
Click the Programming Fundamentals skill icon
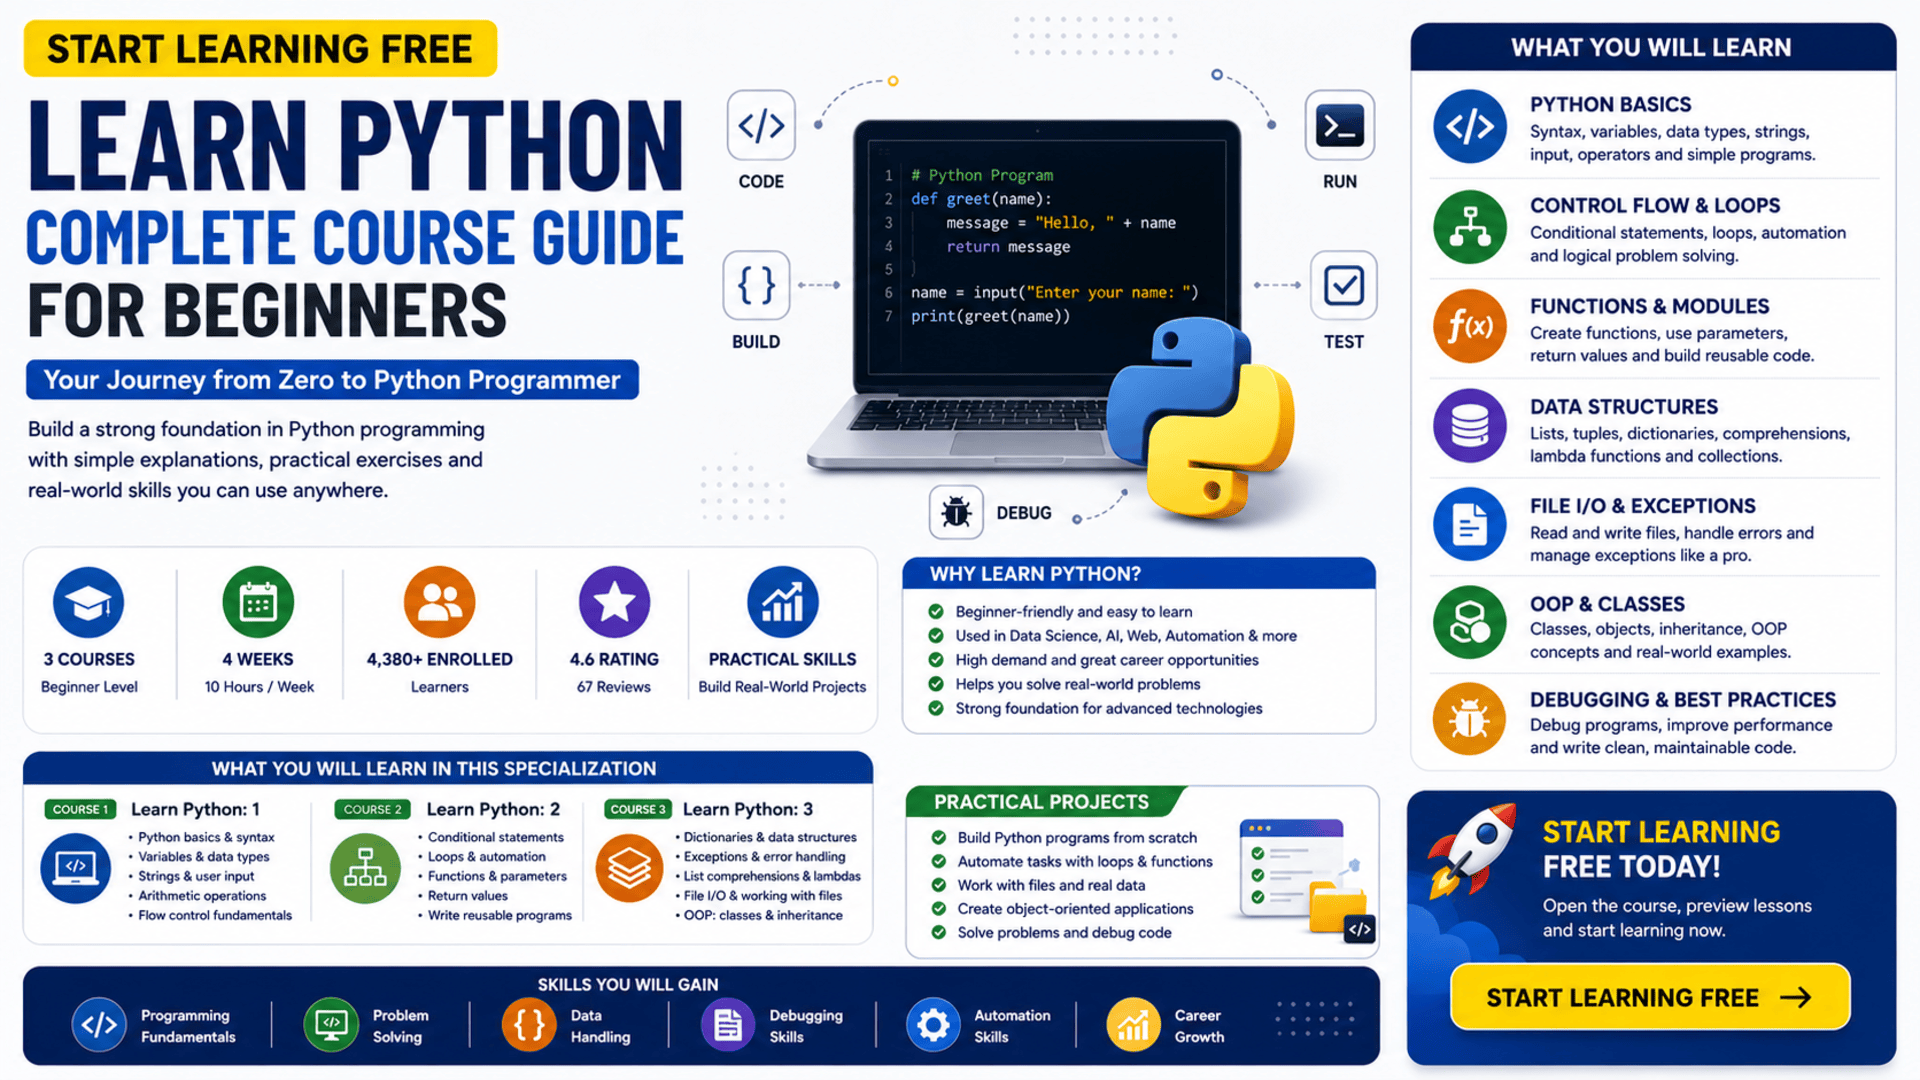click(99, 1025)
